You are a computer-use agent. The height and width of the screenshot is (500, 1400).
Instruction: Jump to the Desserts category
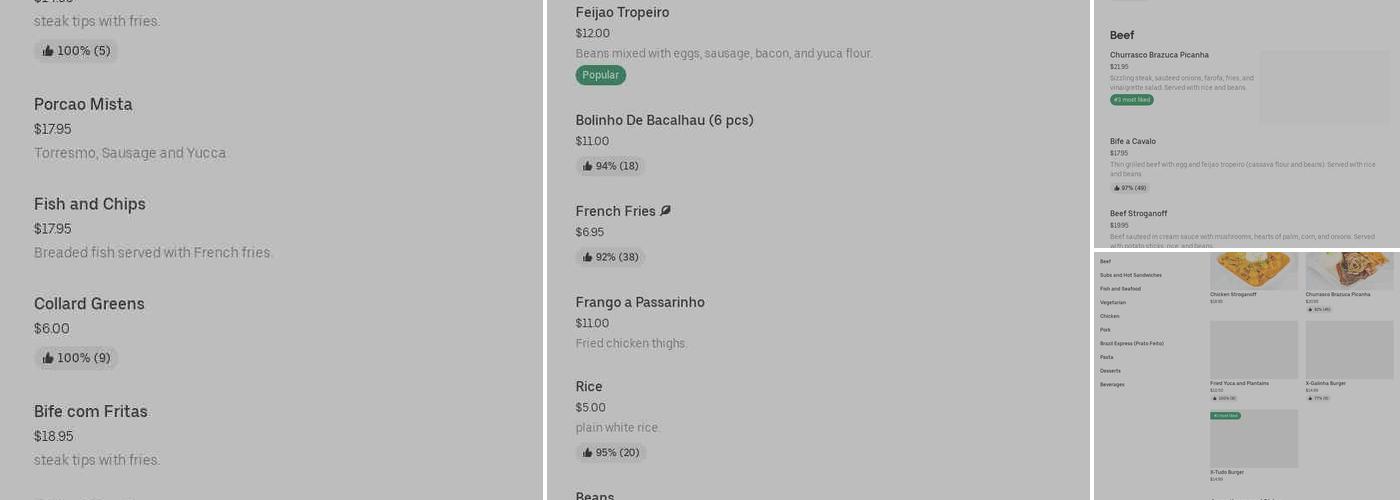[1110, 371]
